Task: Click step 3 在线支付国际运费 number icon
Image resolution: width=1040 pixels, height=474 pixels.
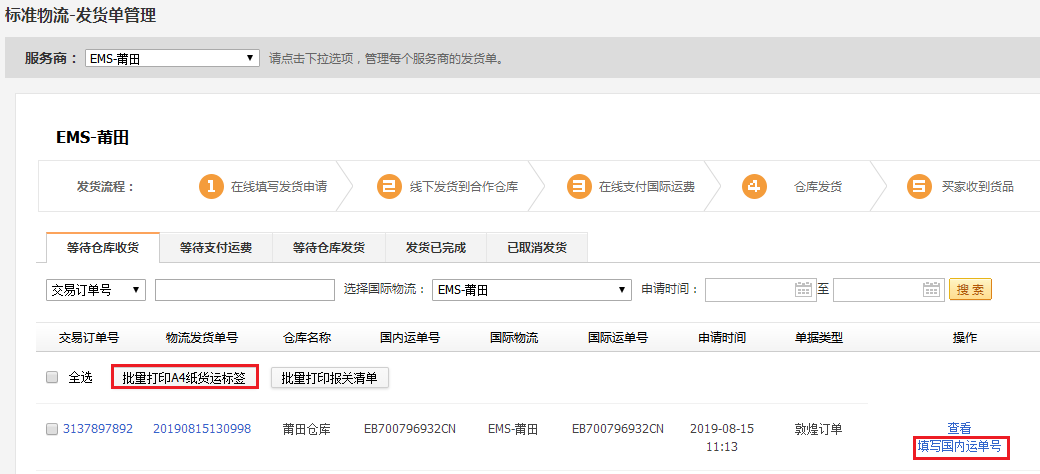Action: click(x=579, y=186)
